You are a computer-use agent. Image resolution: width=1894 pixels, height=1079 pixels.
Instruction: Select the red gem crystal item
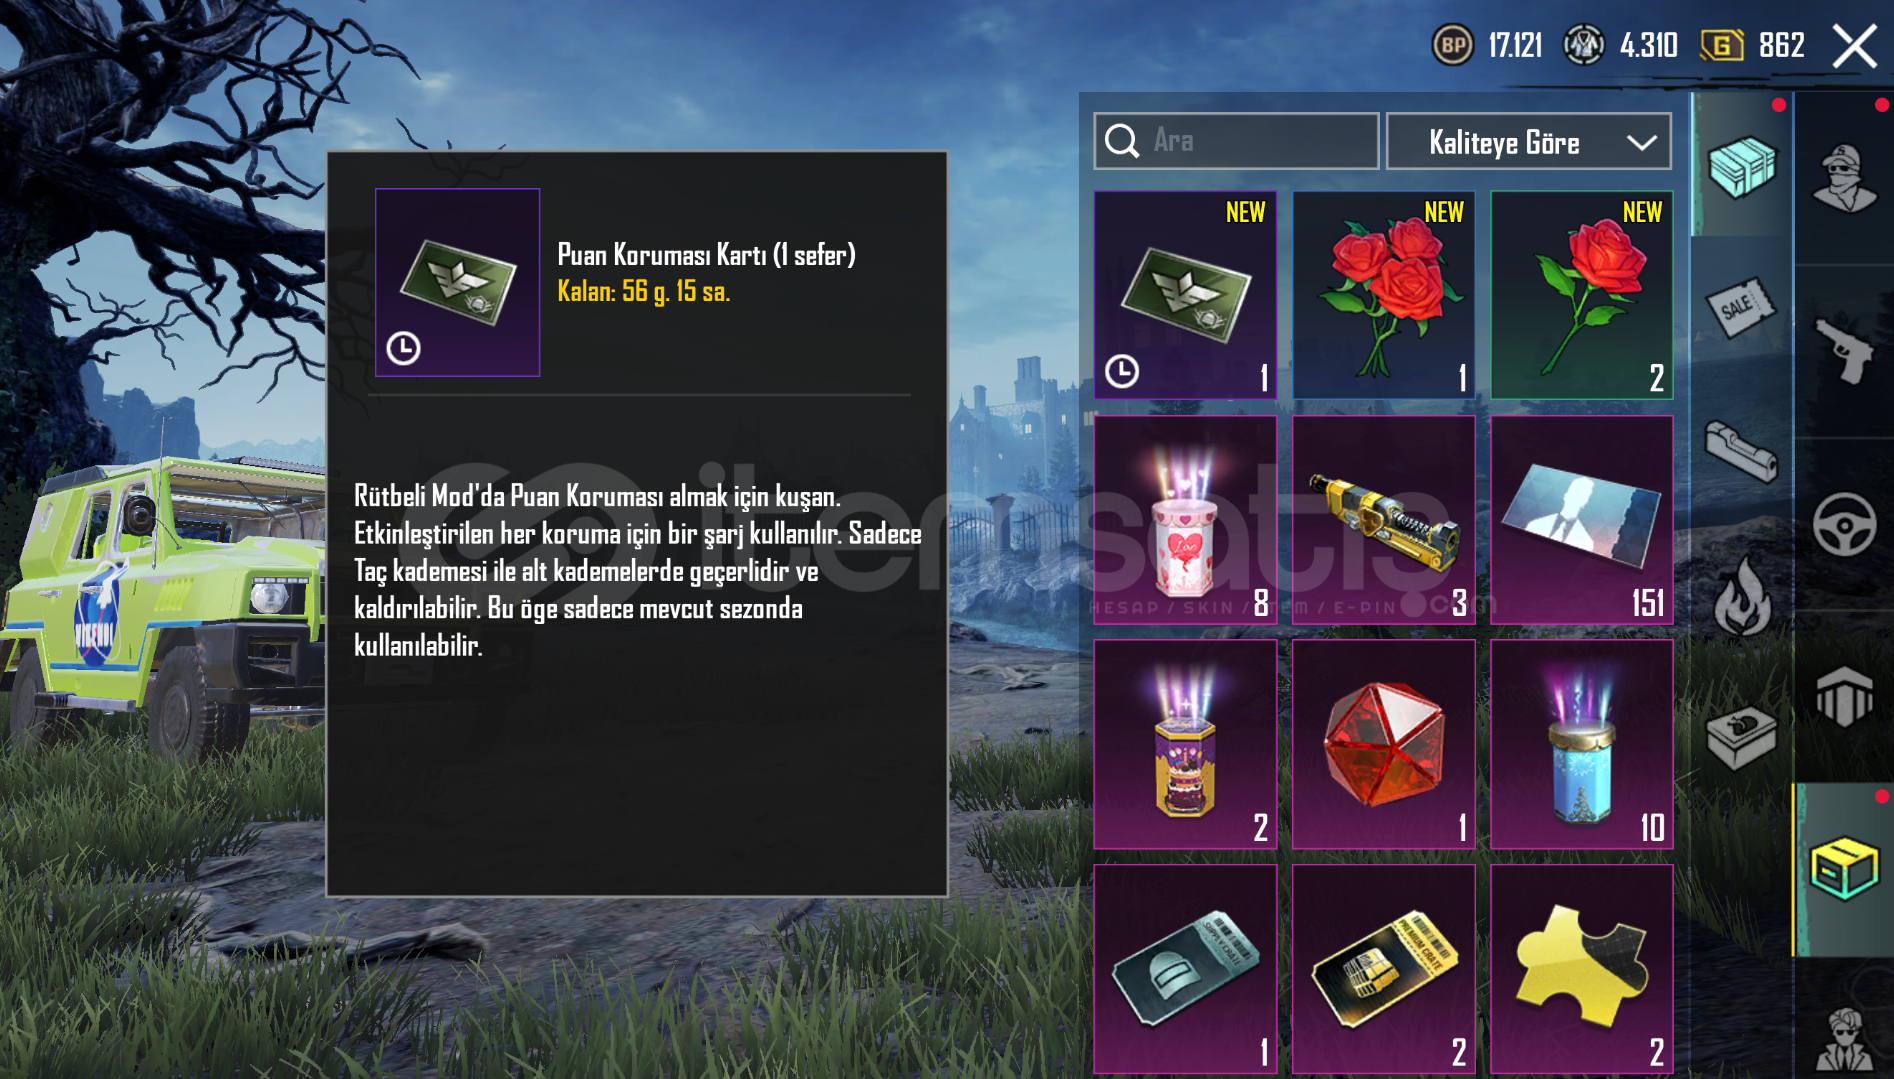coord(1383,744)
